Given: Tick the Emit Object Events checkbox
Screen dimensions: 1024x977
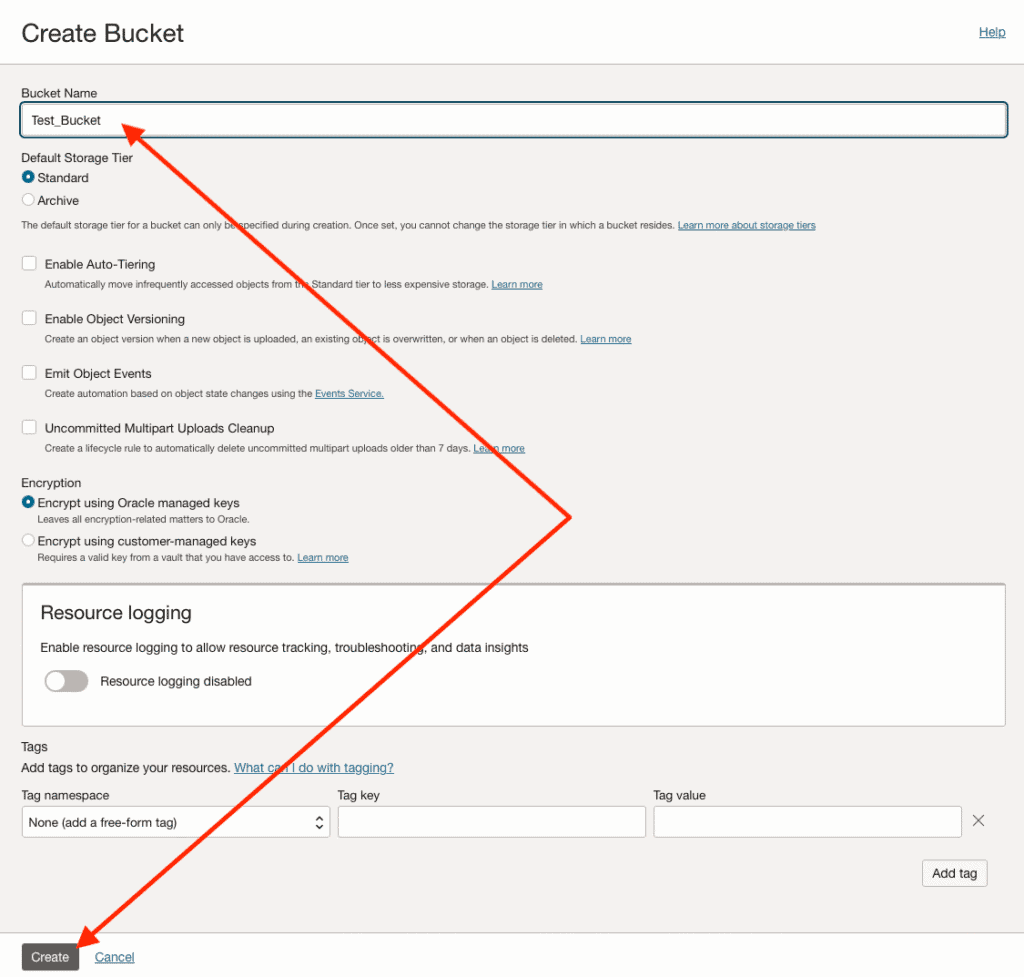Looking at the screenshot, I should [x=29, y=373].
